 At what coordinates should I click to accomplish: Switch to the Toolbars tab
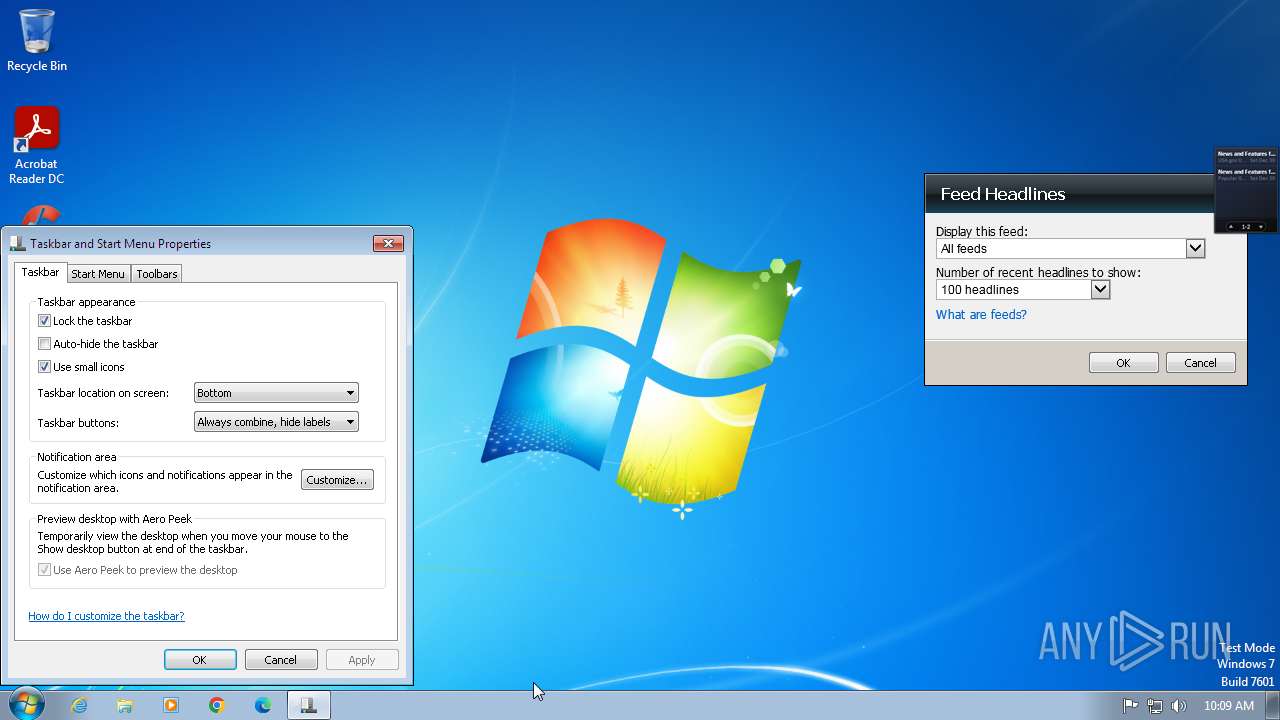(157, 274)
